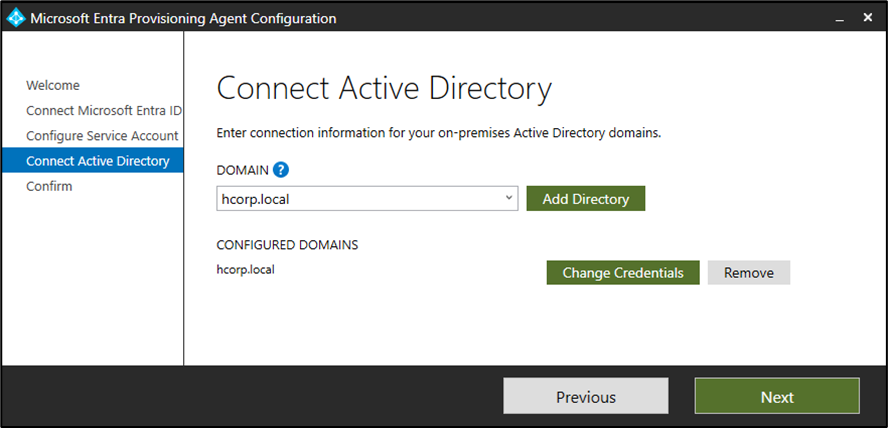Open the Connect Microsoft Entra ID step
The width and height of the screenshot is (888, 428).
pos(102,111)
